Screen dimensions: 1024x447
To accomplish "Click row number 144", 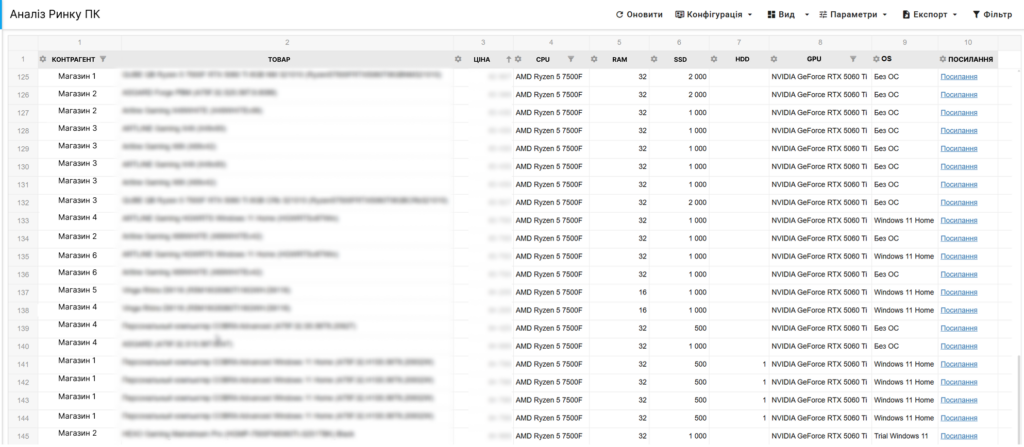I will point(23,418).
